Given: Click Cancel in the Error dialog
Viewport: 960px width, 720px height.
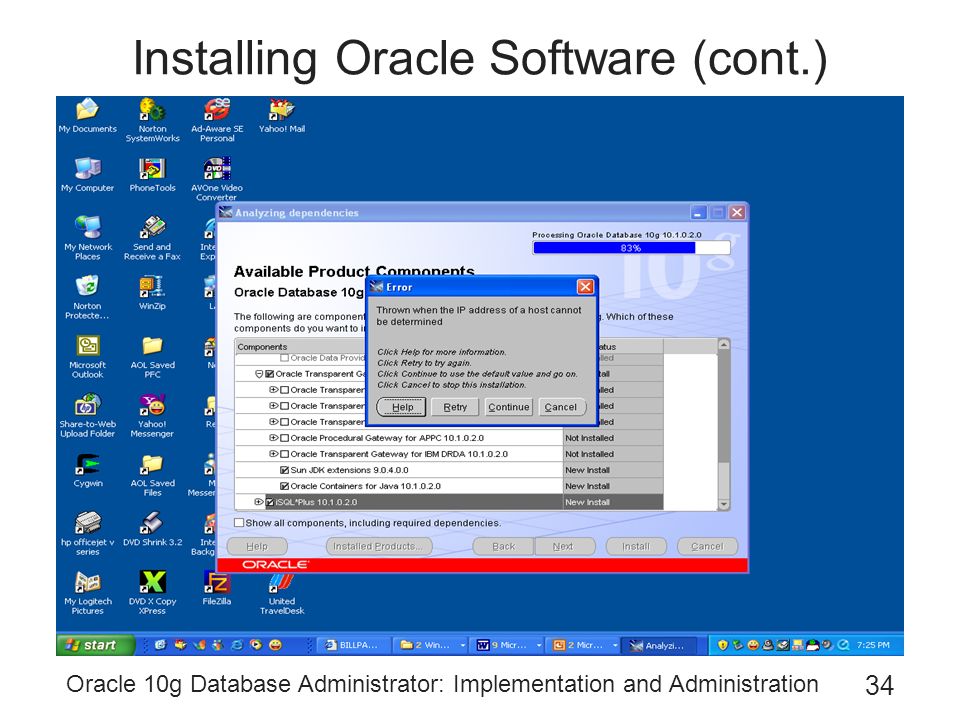Looking at the screenshot, I should tap(561, 407).
